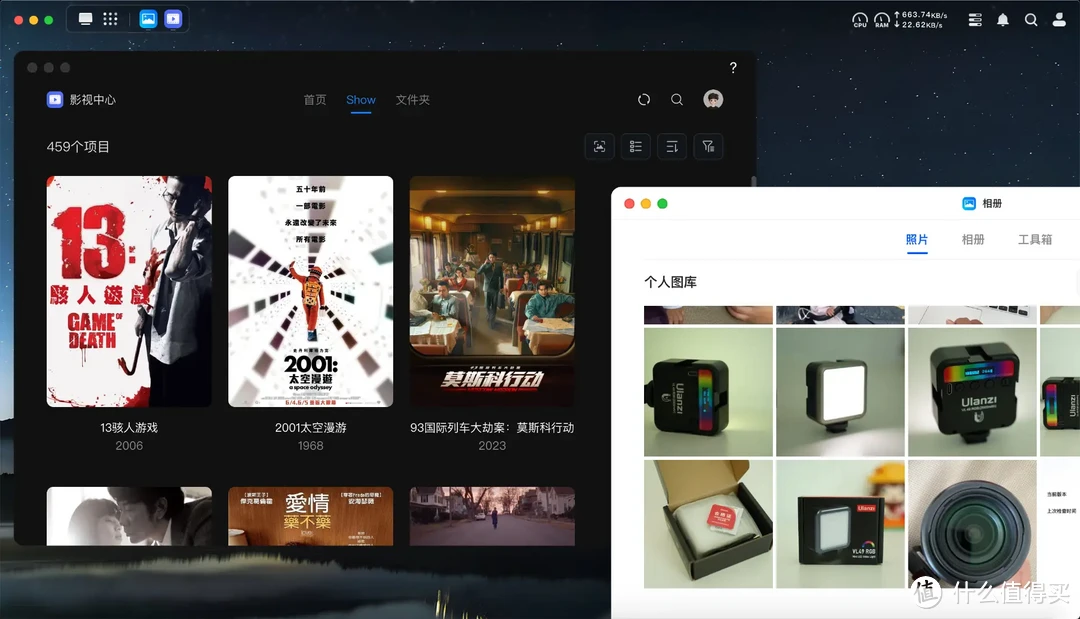
Task: Click the title 2001太空漫游
Action: (311, 428)
